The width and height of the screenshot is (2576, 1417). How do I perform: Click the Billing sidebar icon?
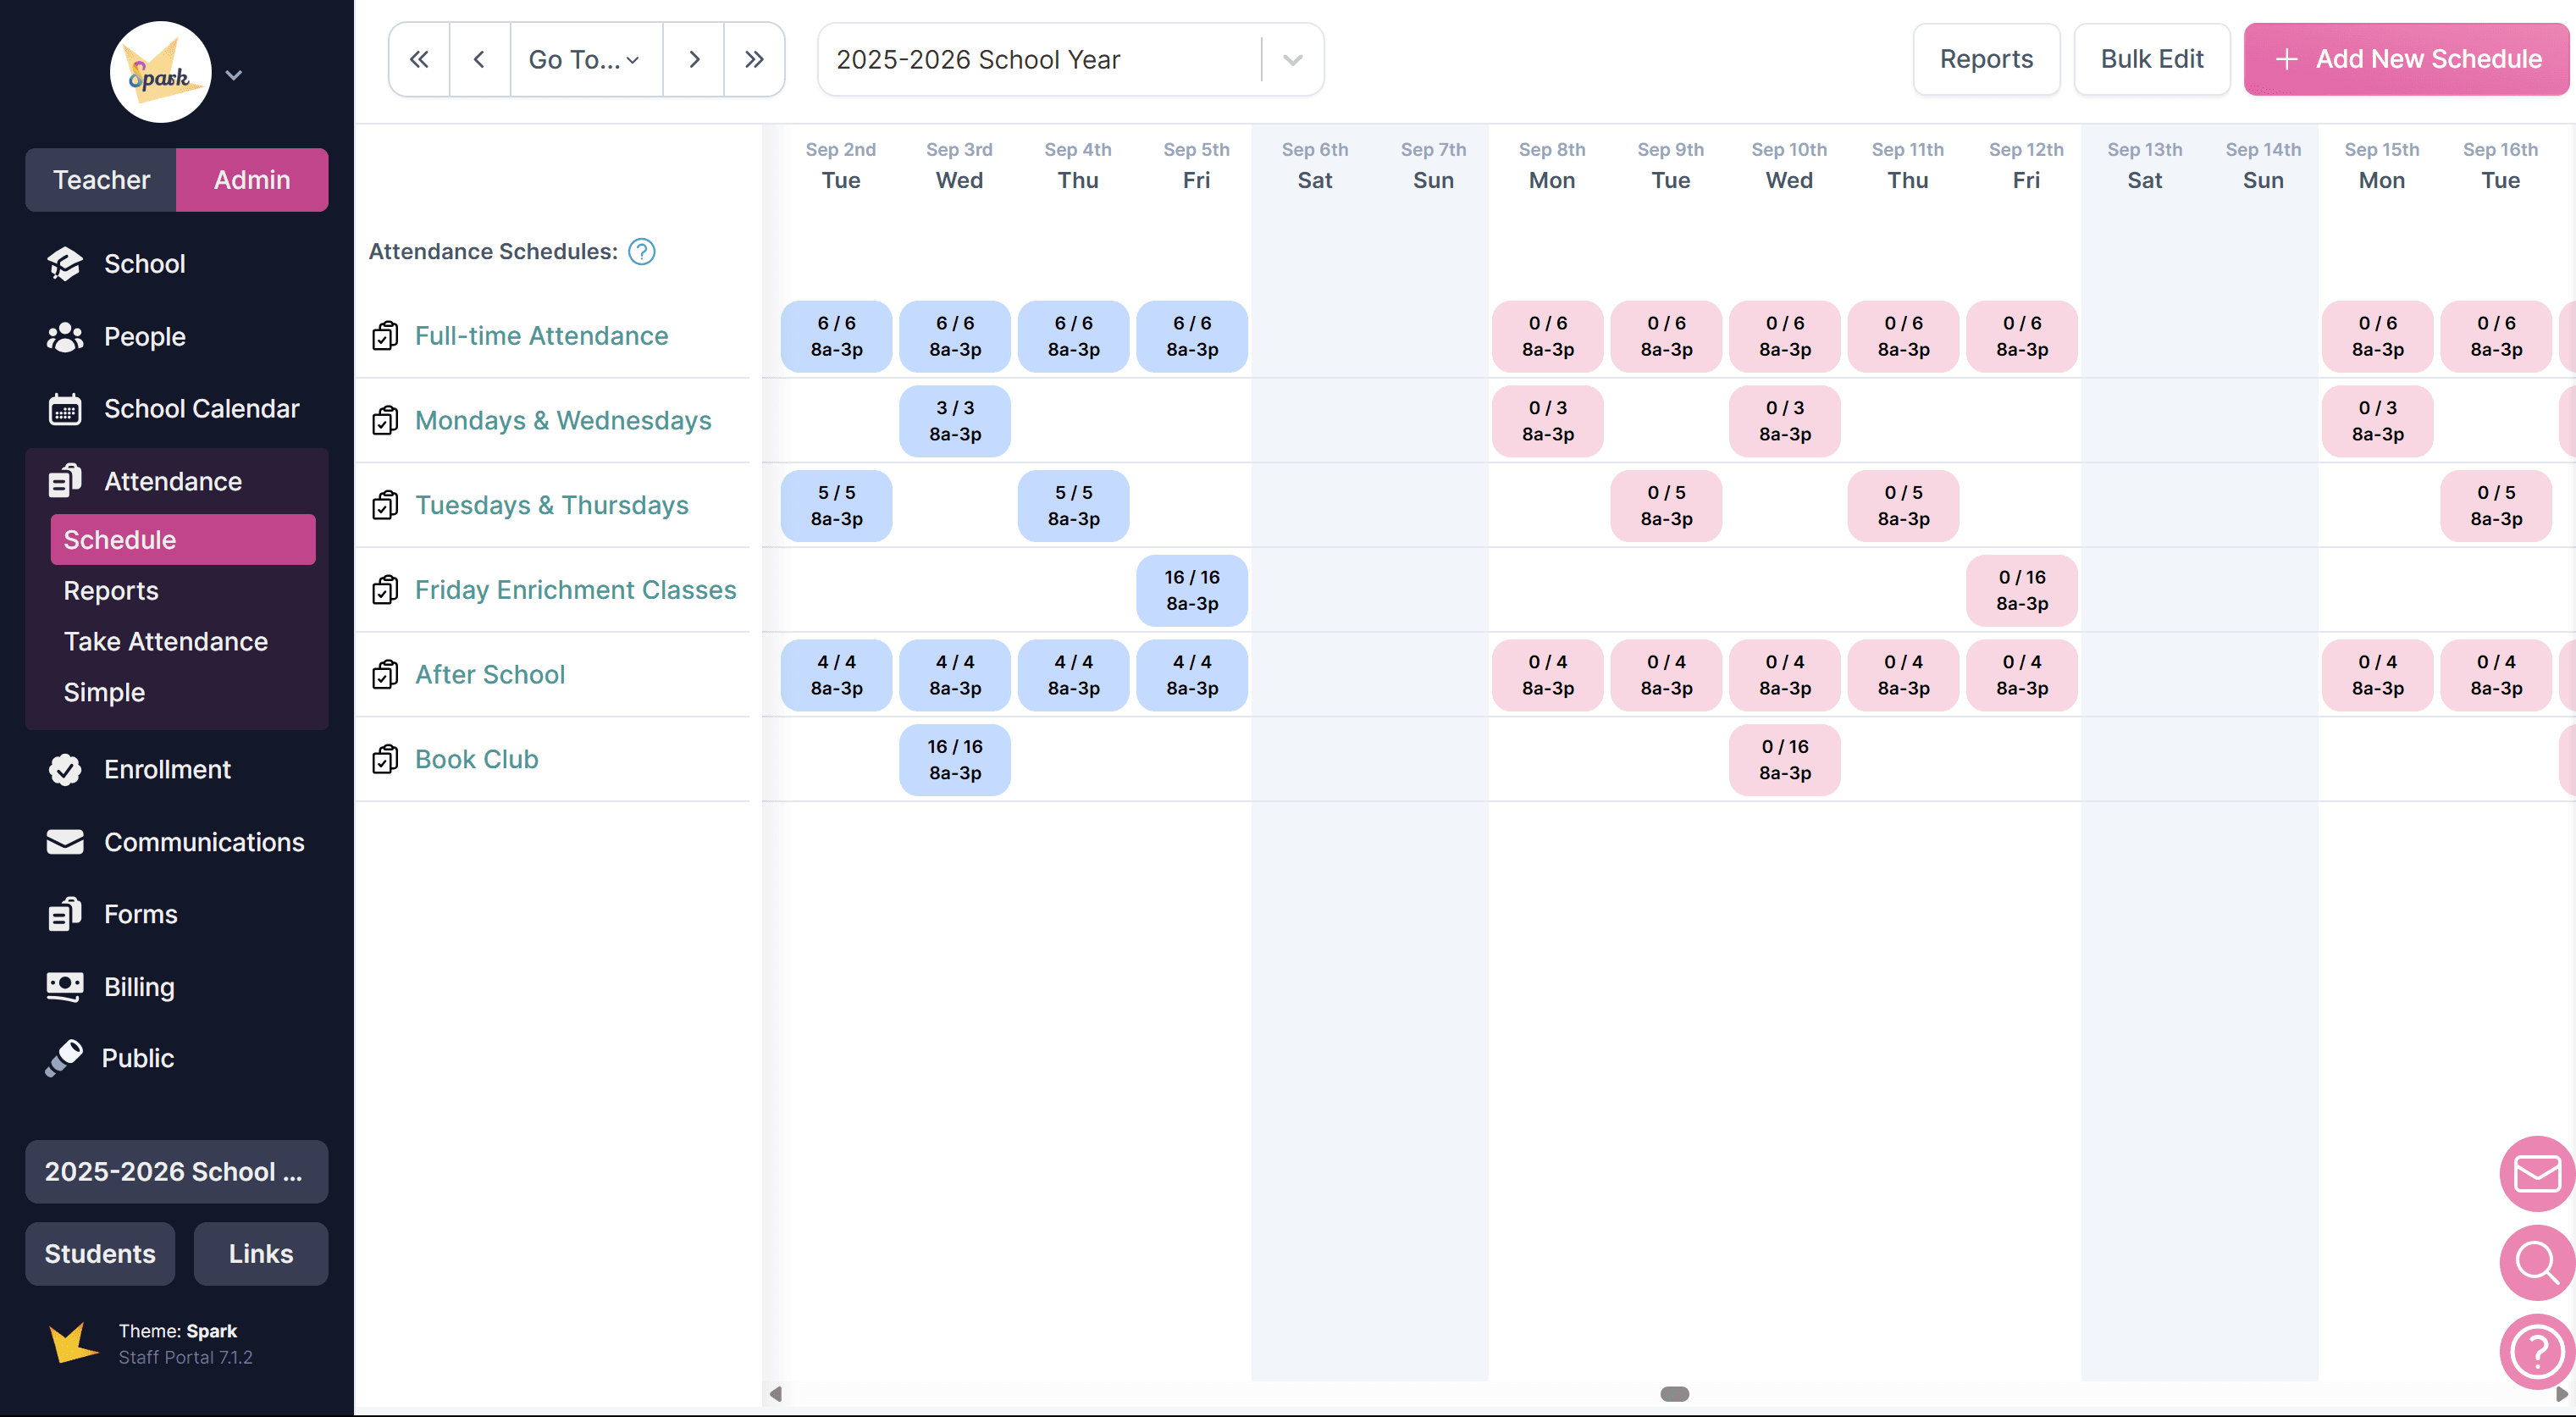click(65, 986)
